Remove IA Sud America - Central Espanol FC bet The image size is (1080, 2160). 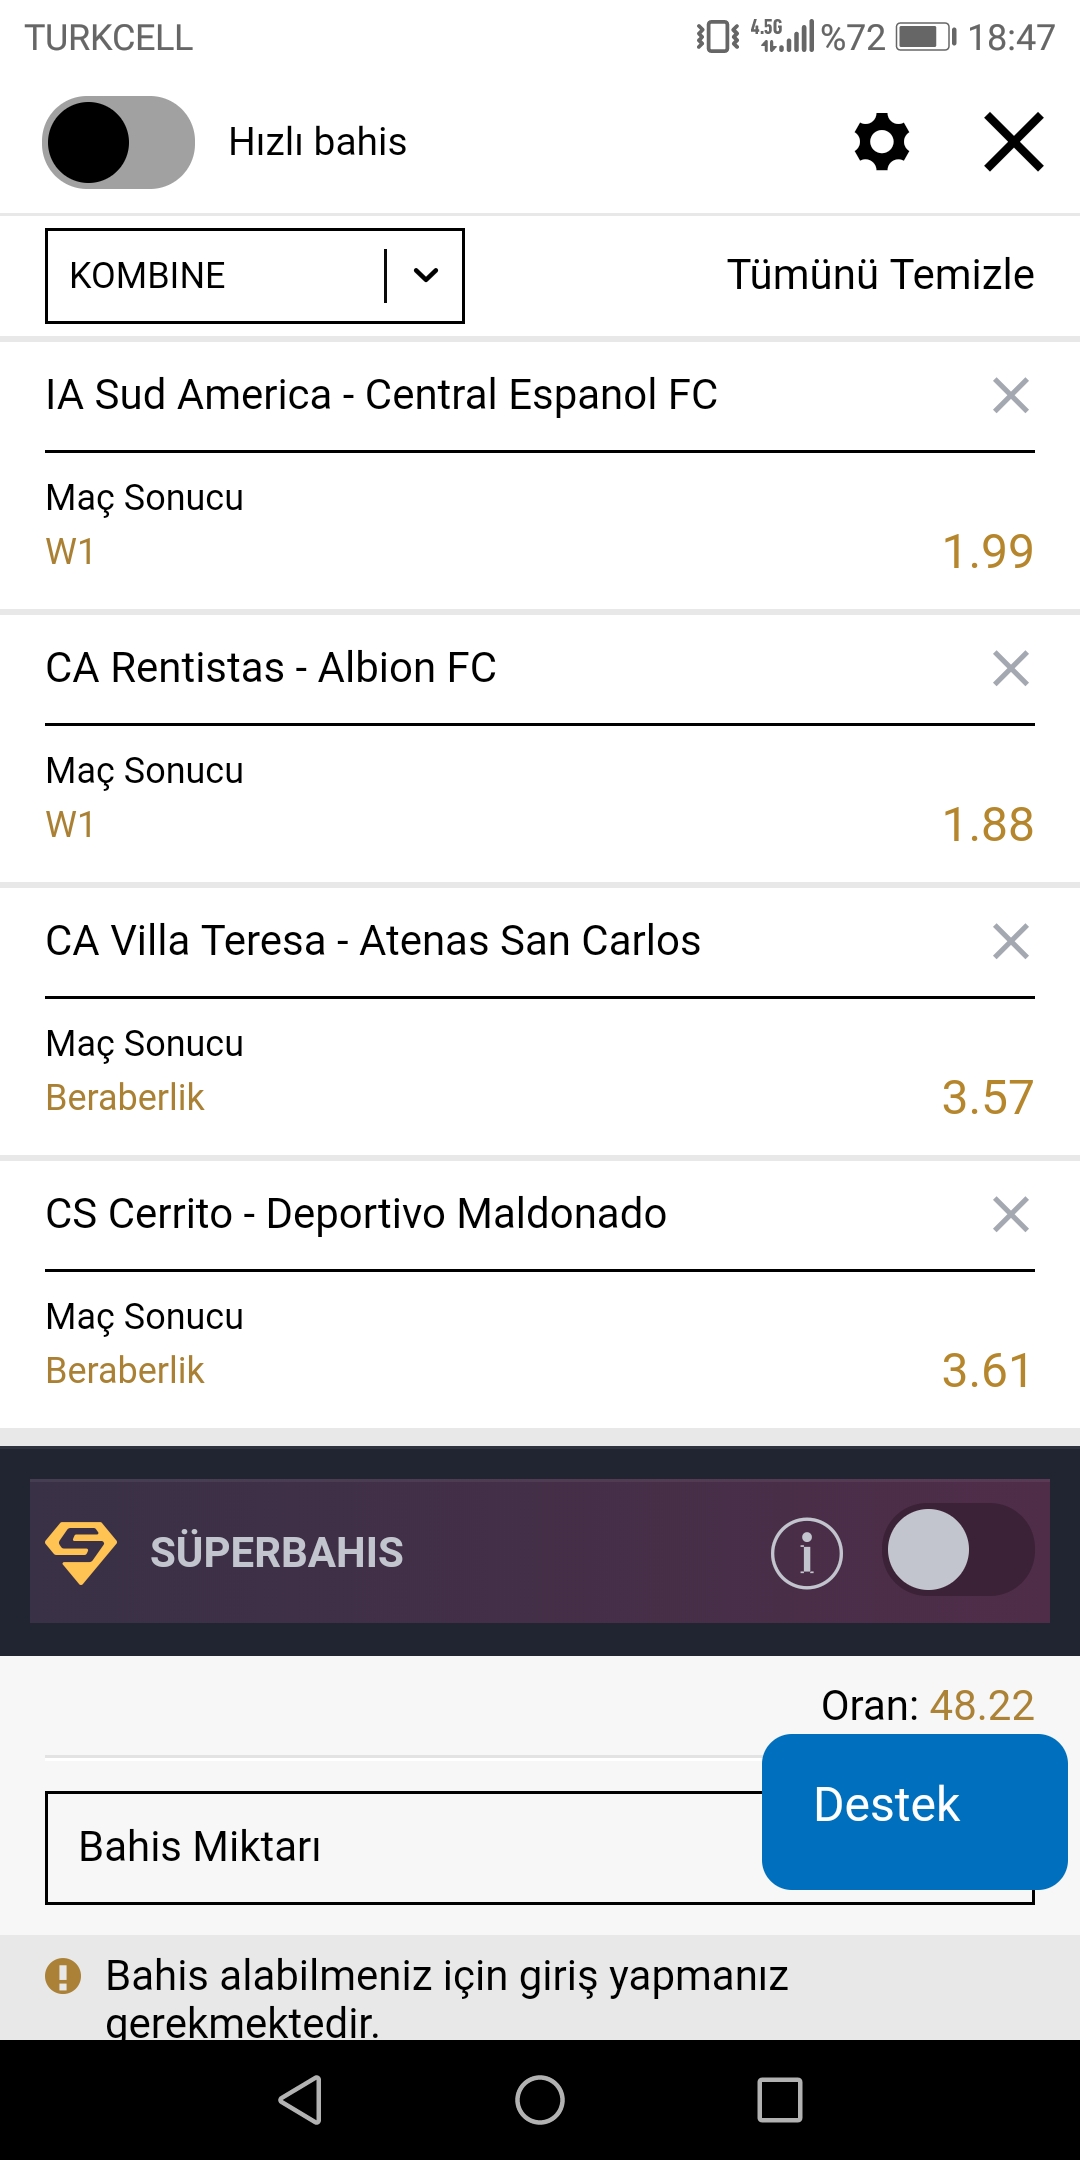pyautogui.click(x=1011, y=395)
